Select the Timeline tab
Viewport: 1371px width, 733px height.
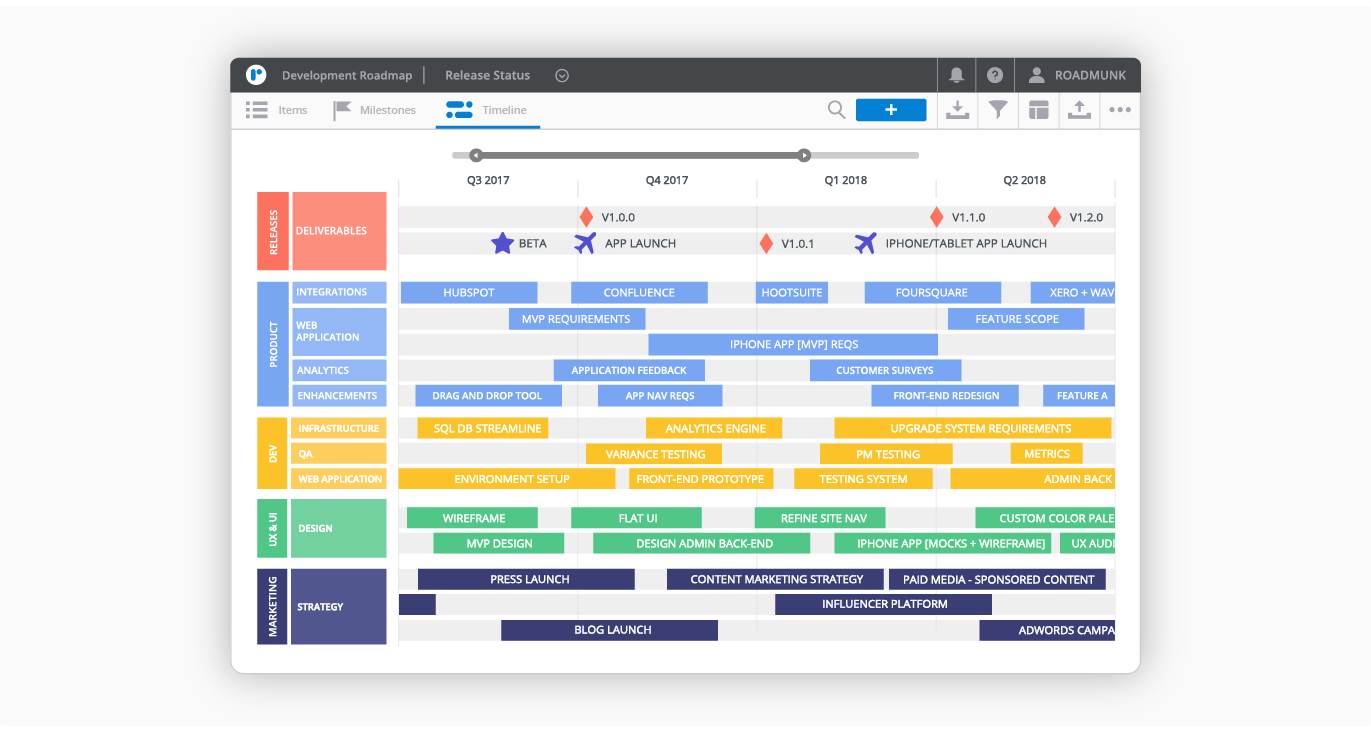[487, 110]
